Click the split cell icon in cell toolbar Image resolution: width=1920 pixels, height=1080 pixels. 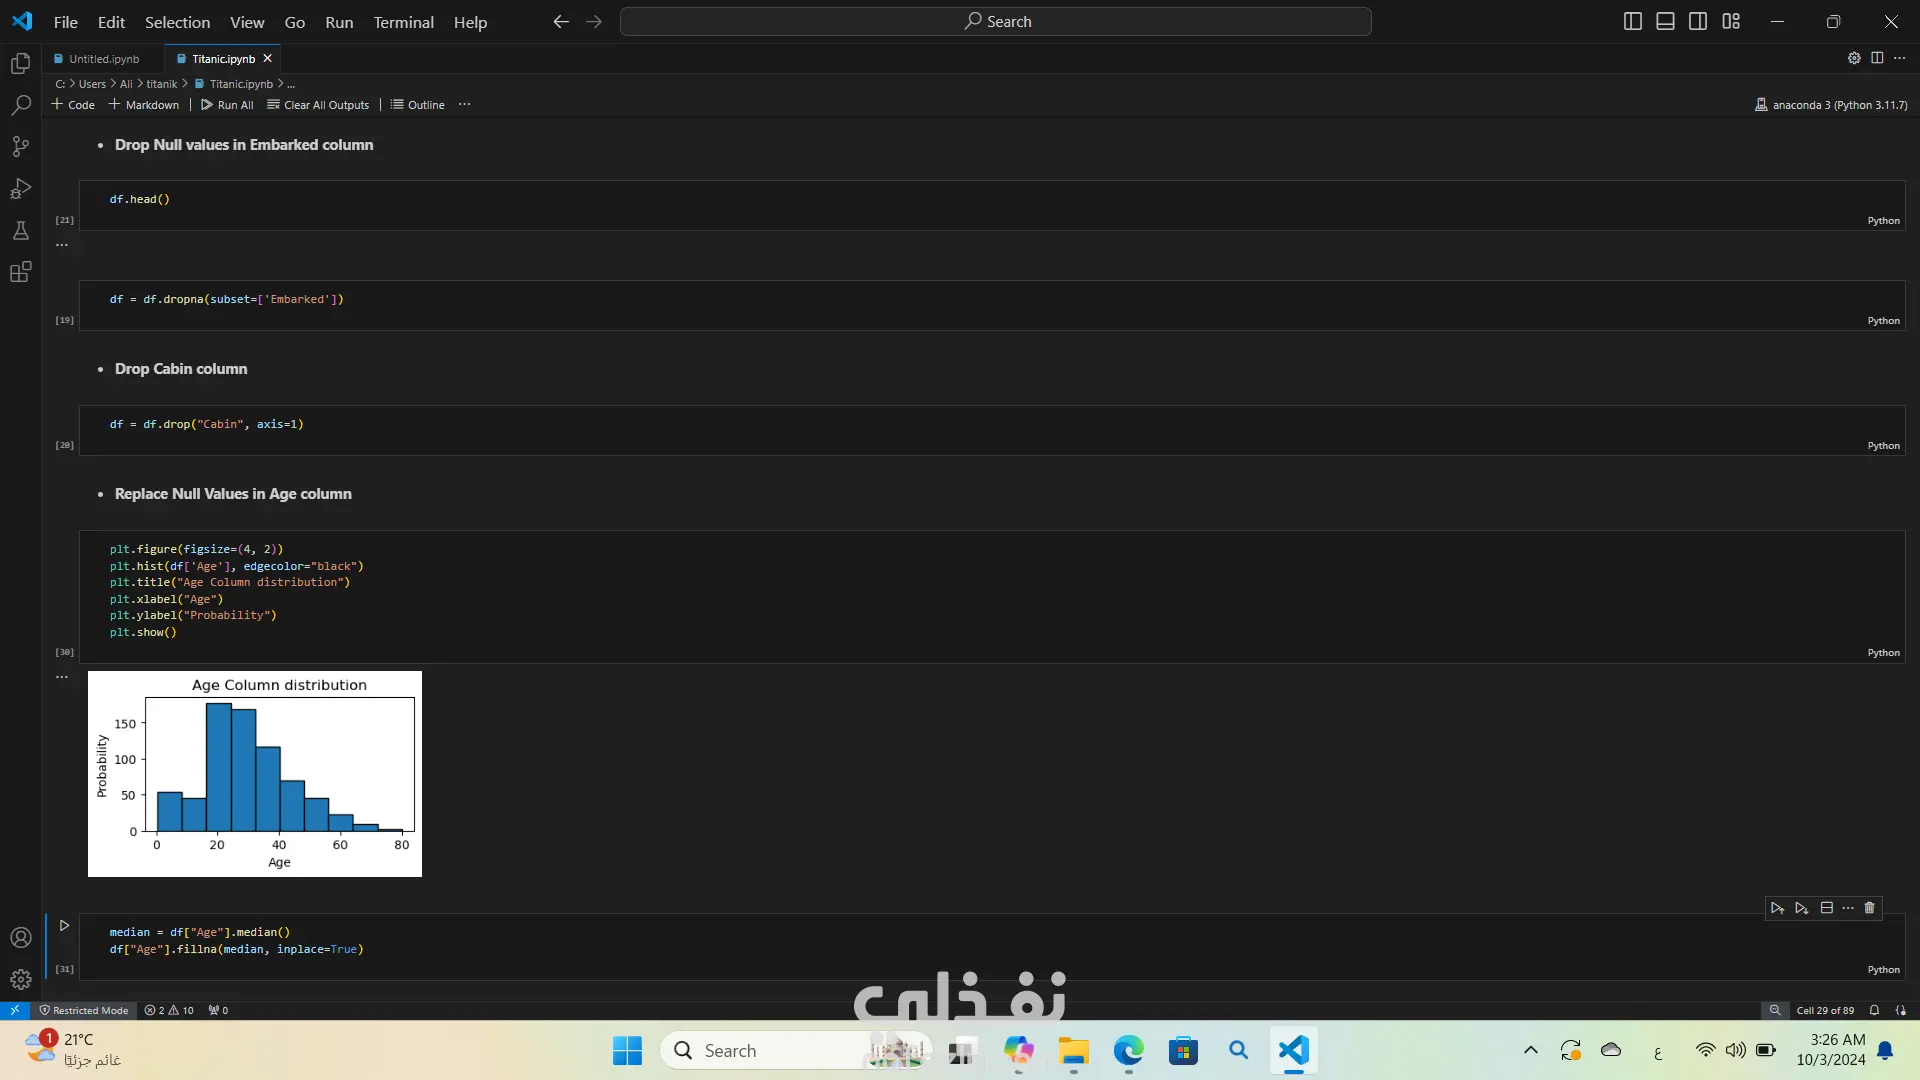click(1826, 908)
